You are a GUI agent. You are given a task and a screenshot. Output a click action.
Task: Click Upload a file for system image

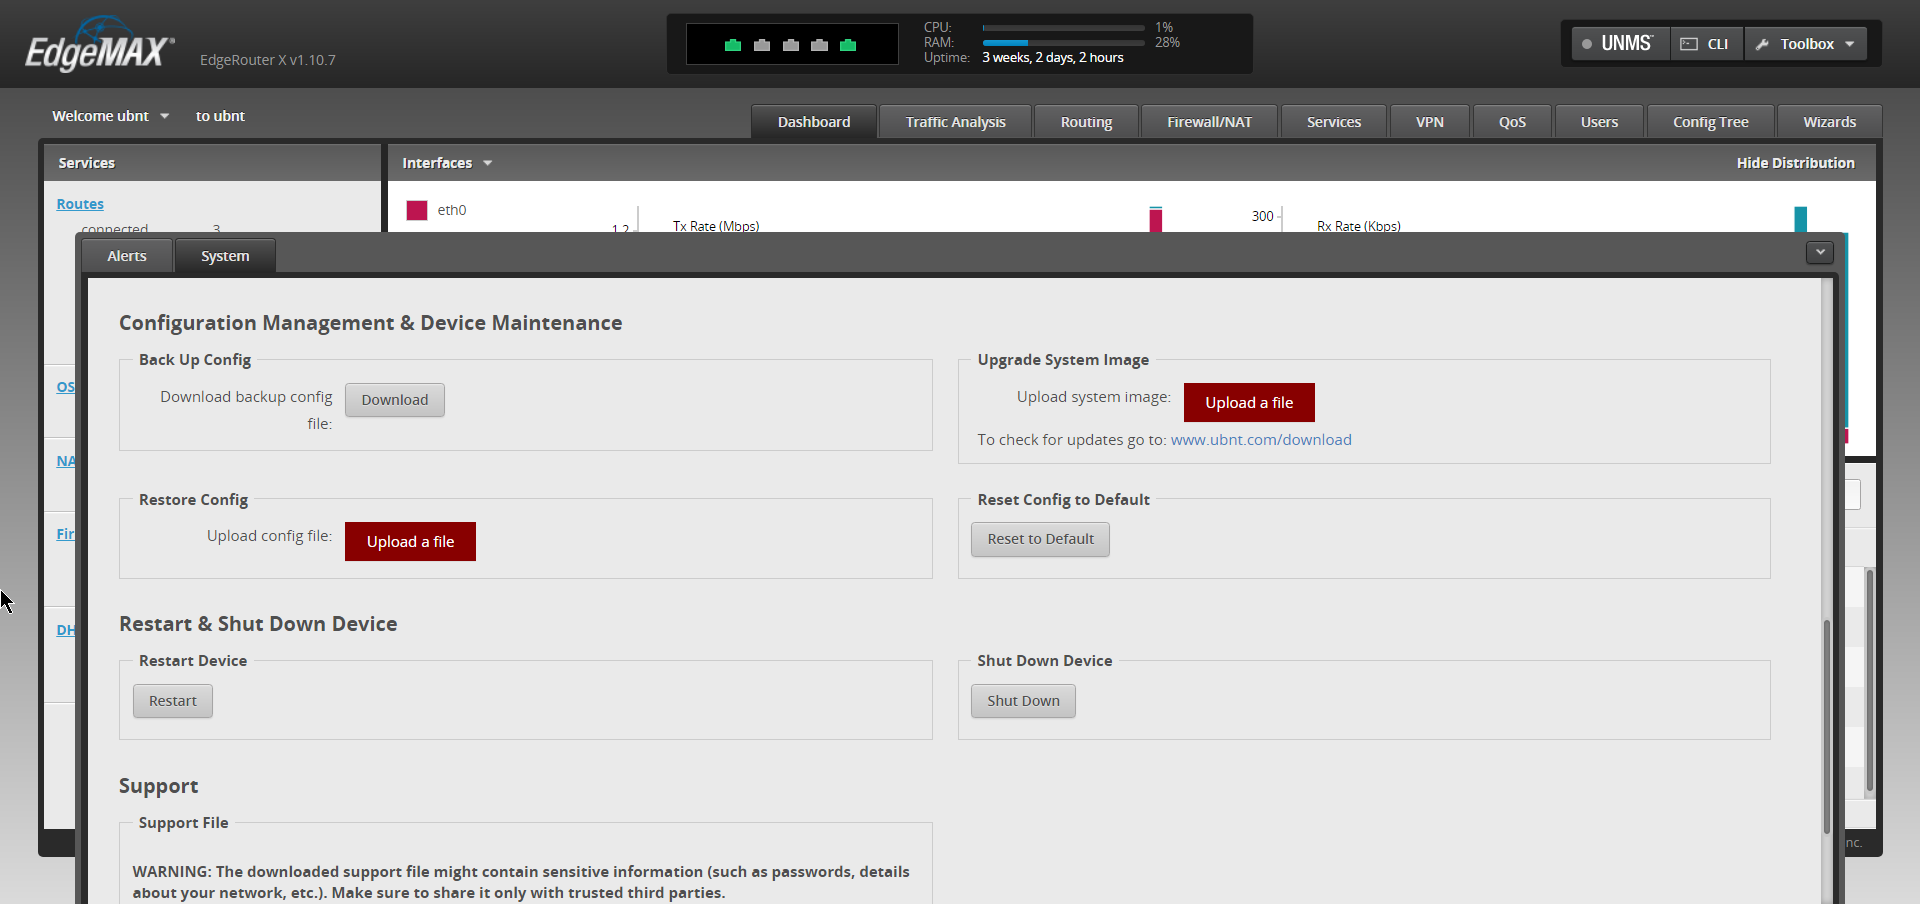point(1248,403)
